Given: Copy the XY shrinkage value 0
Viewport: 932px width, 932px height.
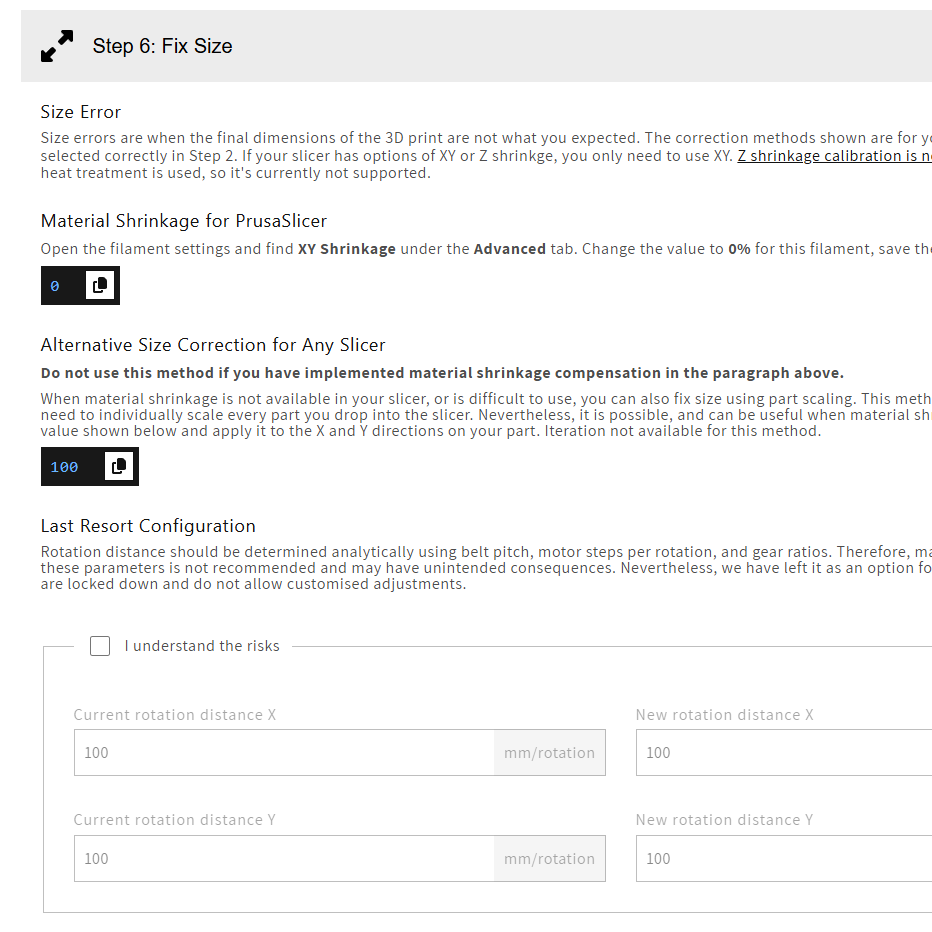Looking at the screenshot, I should (100, 286).
